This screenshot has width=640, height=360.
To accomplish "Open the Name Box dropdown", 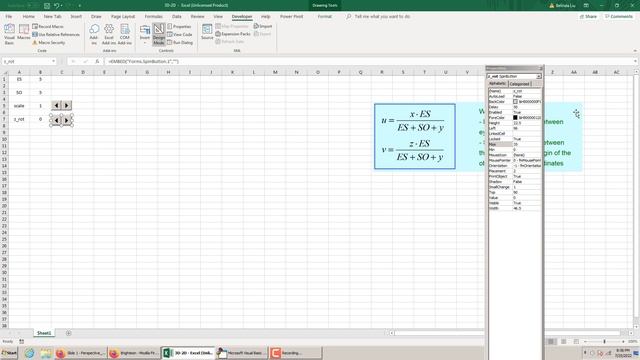I will (x=53, y=61).
